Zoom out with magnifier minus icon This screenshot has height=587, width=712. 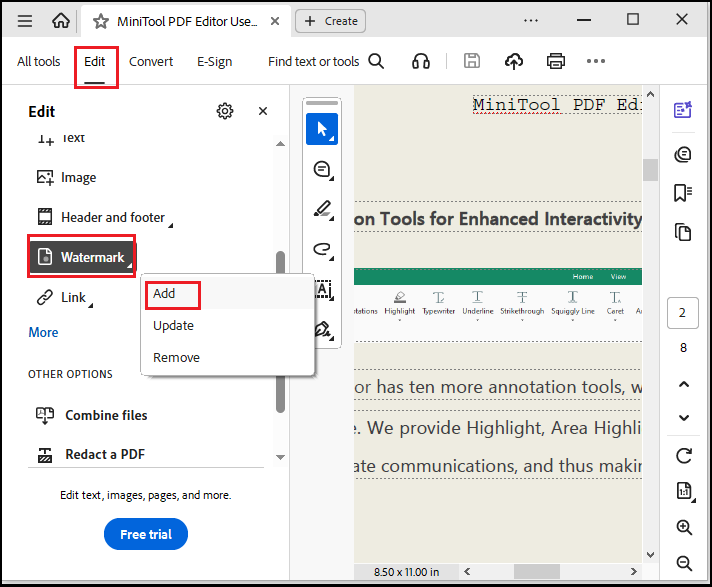(x=684, y=563)
